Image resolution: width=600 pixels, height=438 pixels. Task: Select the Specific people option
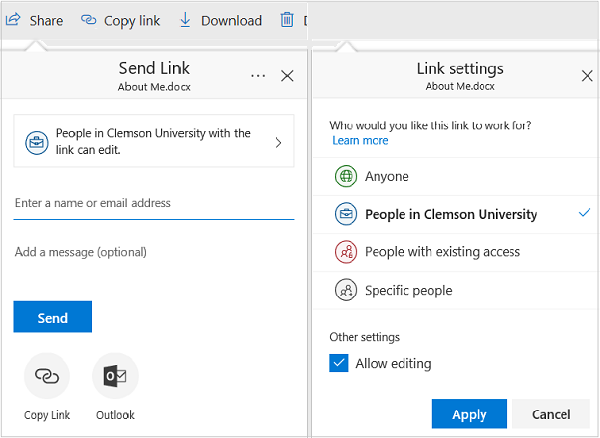[455, 290]
